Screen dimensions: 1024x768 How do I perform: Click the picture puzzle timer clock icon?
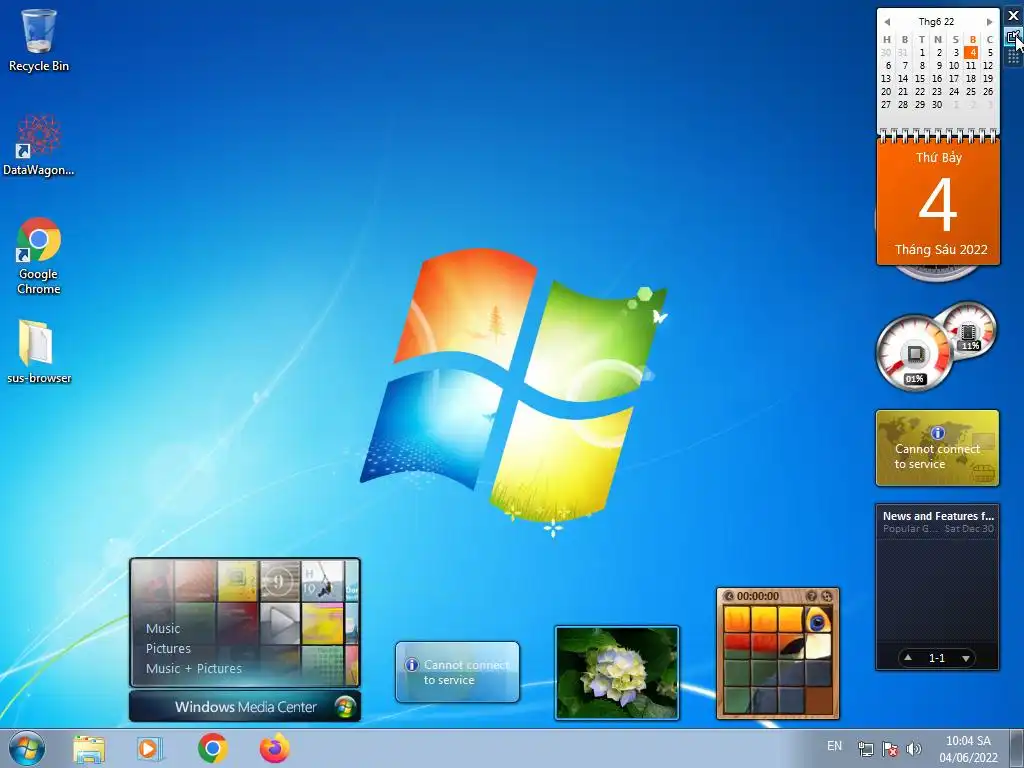pos(729,596)
